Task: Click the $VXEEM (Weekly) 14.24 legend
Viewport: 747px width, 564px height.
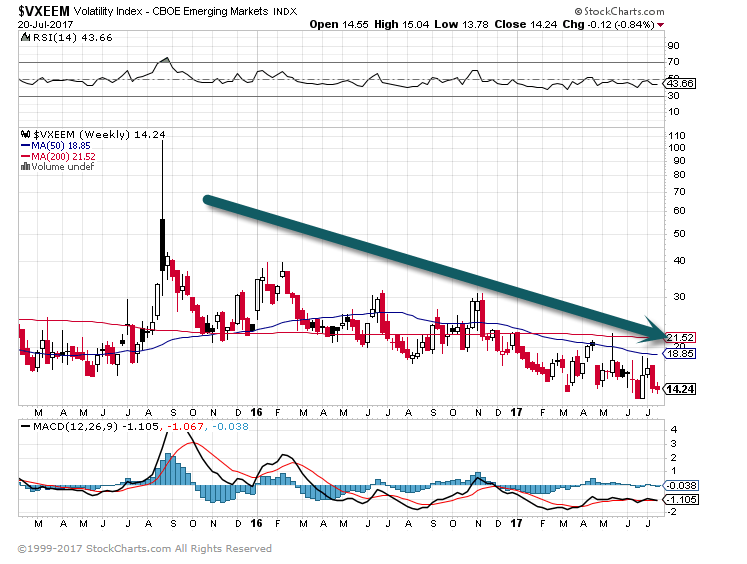Action: coord(99,135)
